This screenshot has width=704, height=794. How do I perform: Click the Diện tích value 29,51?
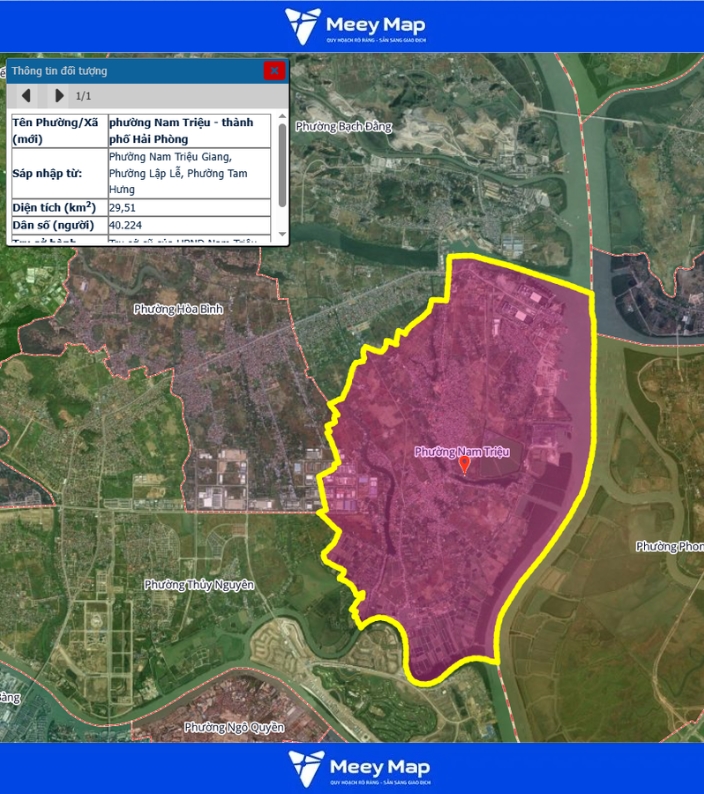tap(123, 207)
